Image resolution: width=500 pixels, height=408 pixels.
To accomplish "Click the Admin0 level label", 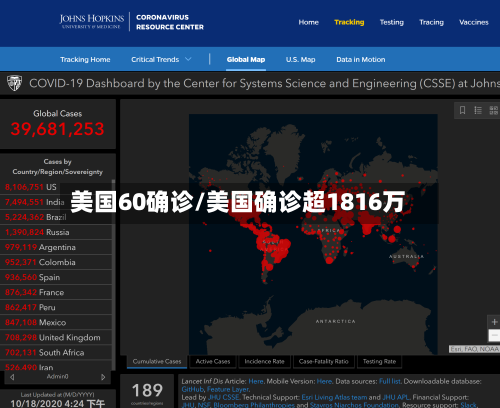I will click(57, 376).
